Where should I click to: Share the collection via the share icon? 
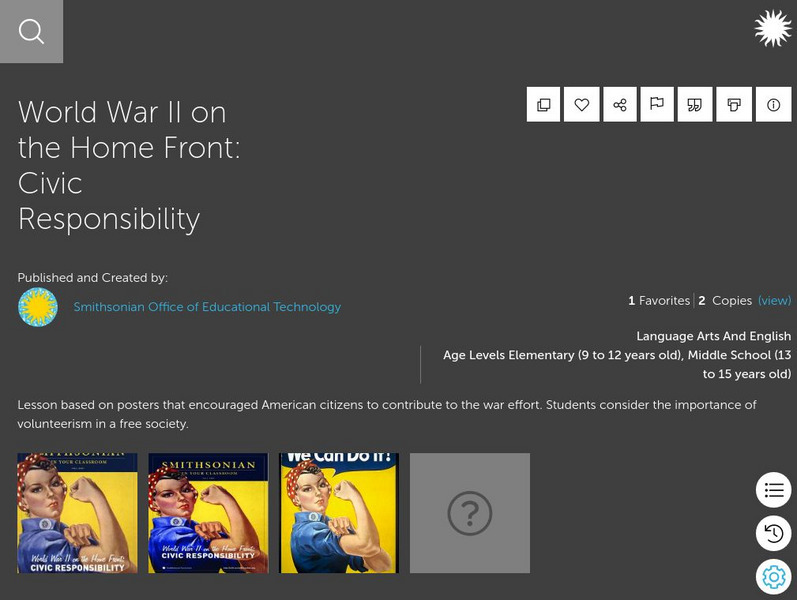620,104
